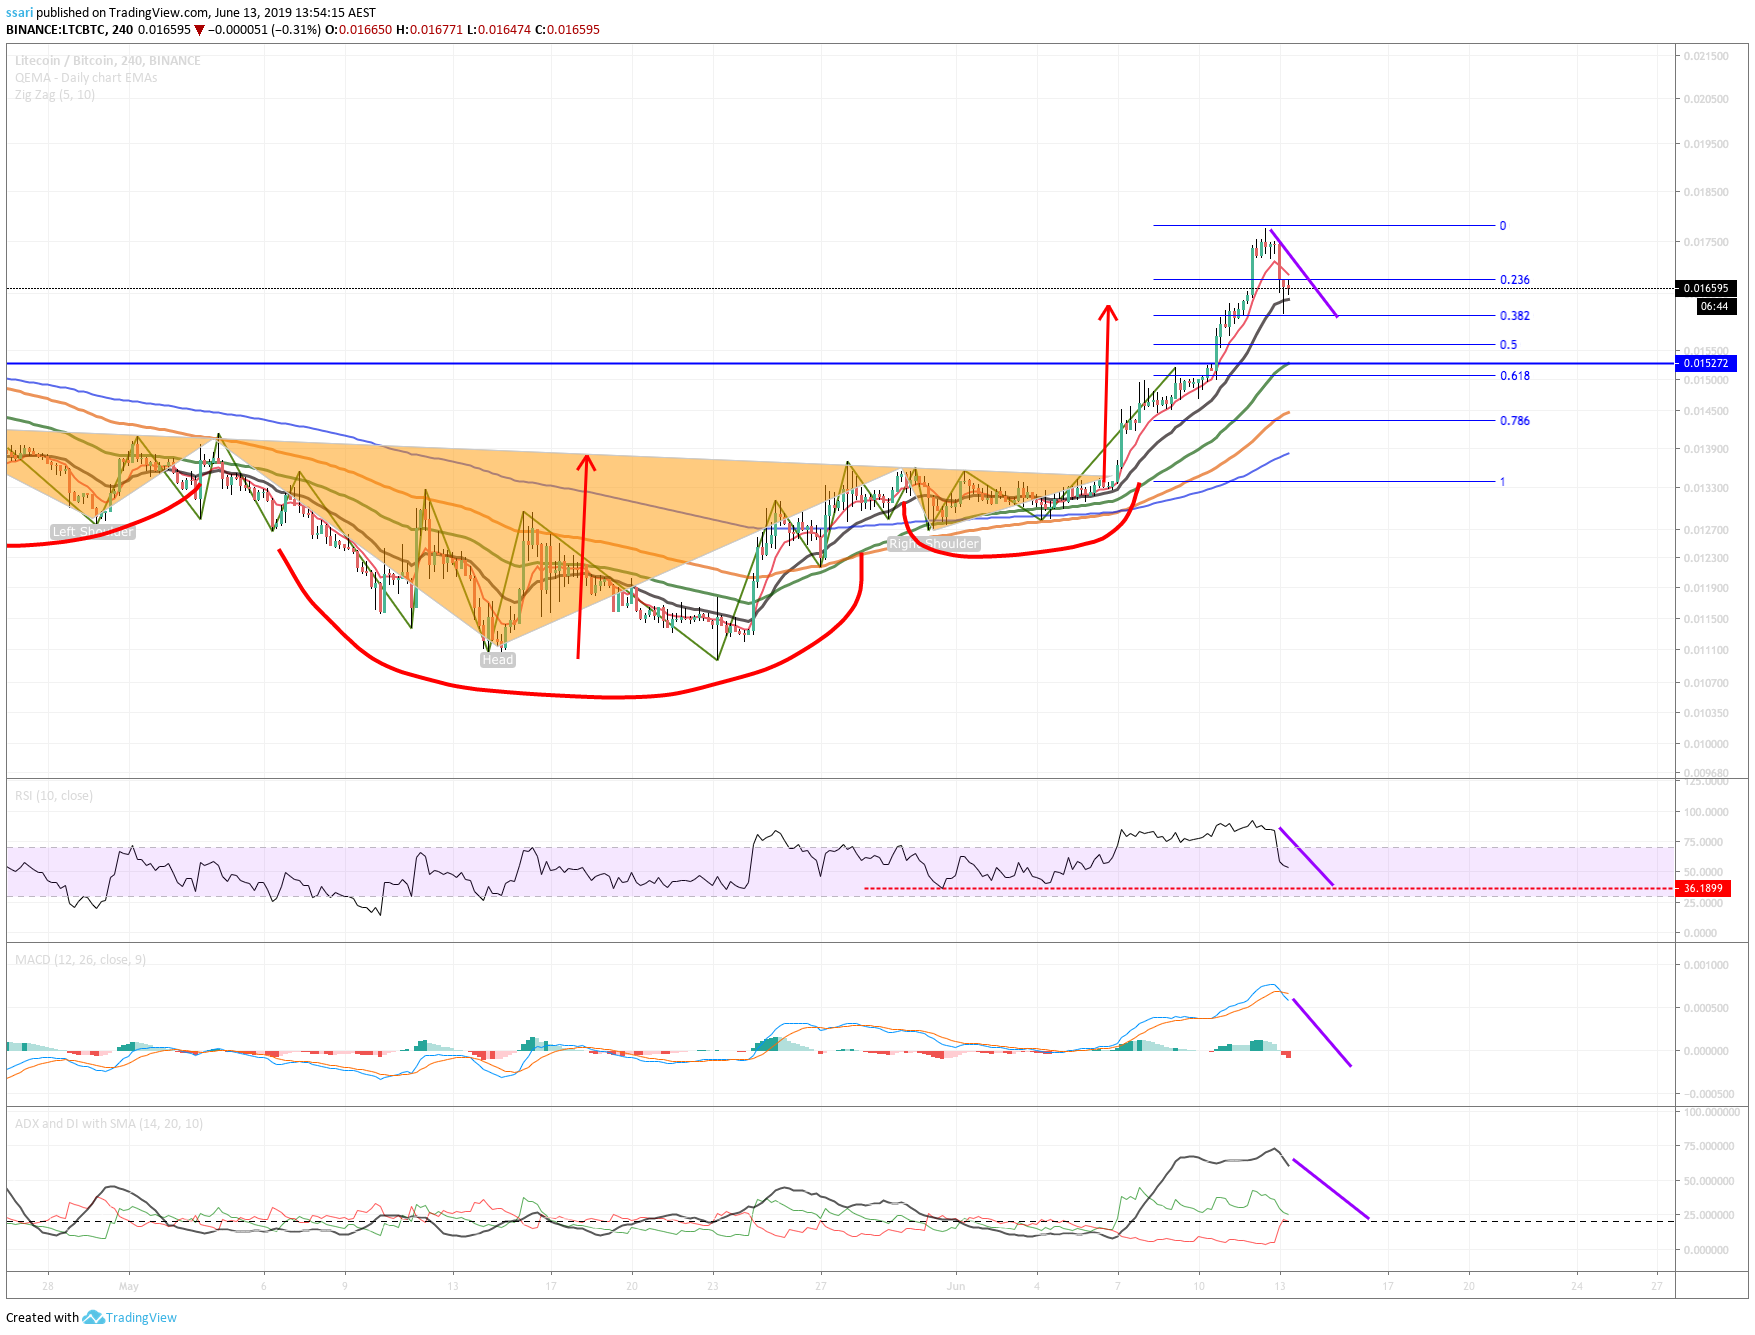Open the ssari author profile link
Image resolution: width=1755 pixels, height=1335 pixels.
click(x=19, y=13)
